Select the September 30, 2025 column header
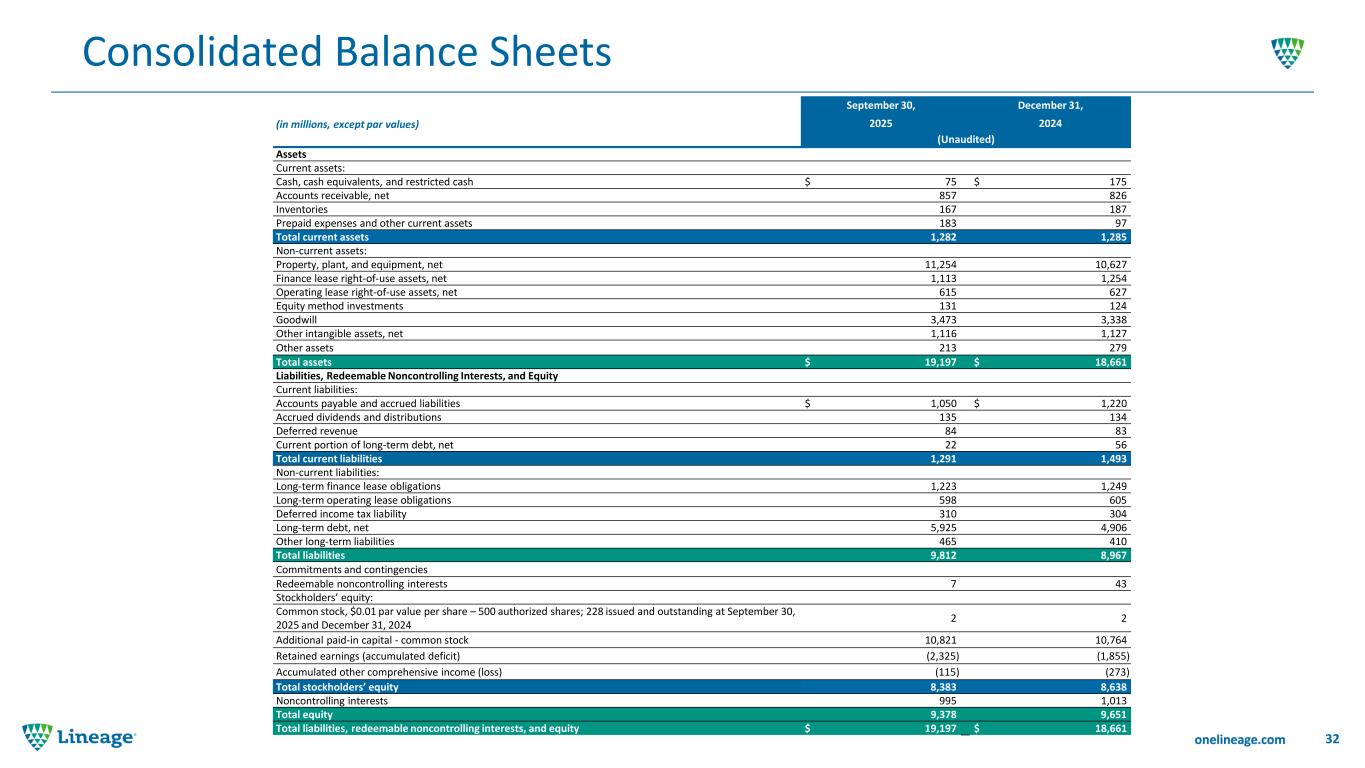Screen dimensions: 1365x768 click(x=881, y=114)
